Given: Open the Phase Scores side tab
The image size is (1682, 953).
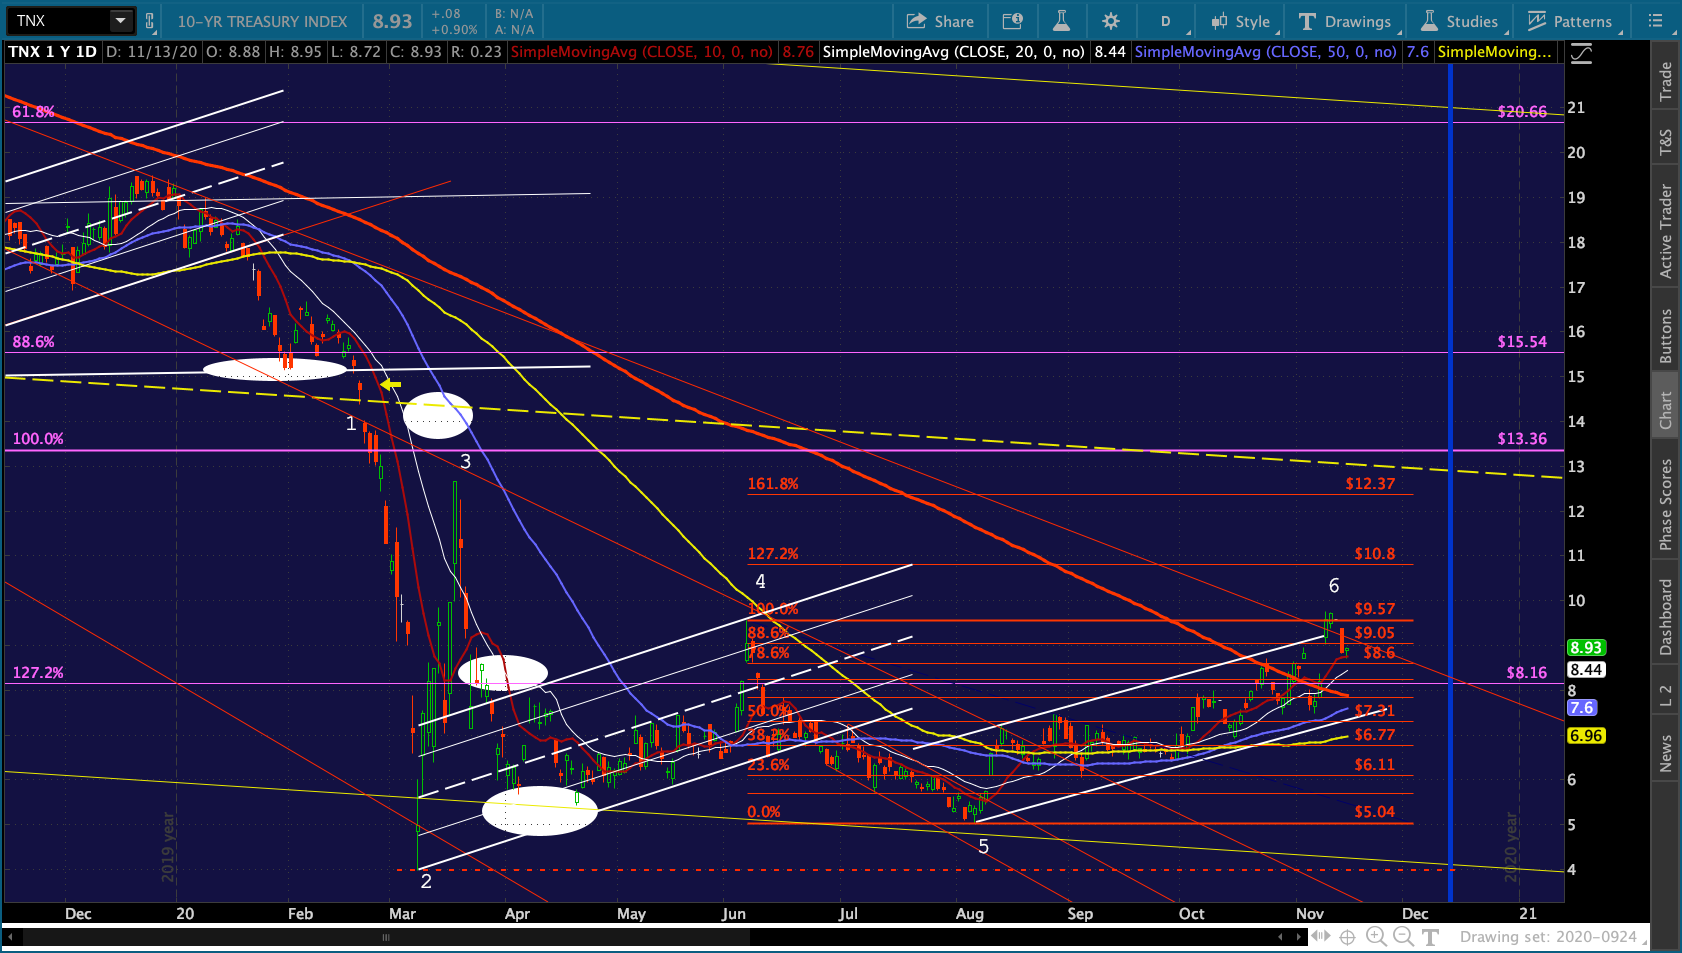Looking at the screenshot, I should [1666, 504].
